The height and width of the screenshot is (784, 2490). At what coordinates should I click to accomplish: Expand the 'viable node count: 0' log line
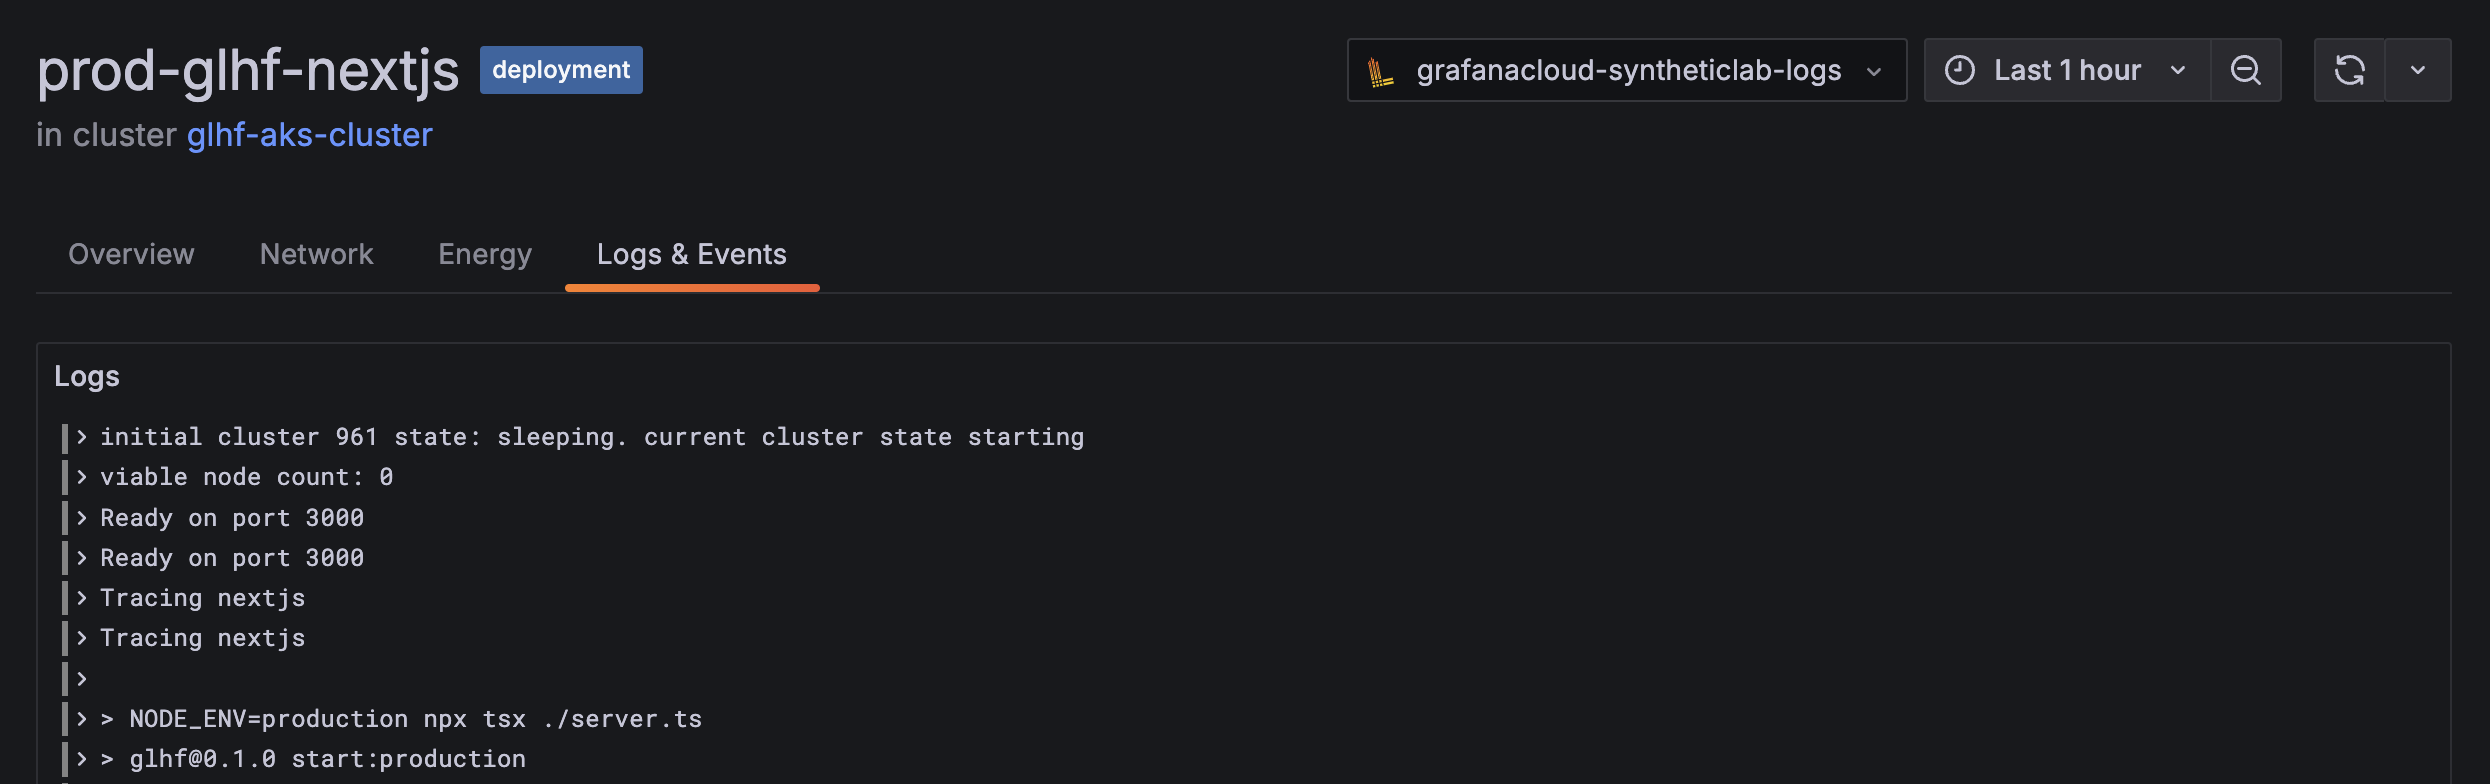click(x=82, y=477)
